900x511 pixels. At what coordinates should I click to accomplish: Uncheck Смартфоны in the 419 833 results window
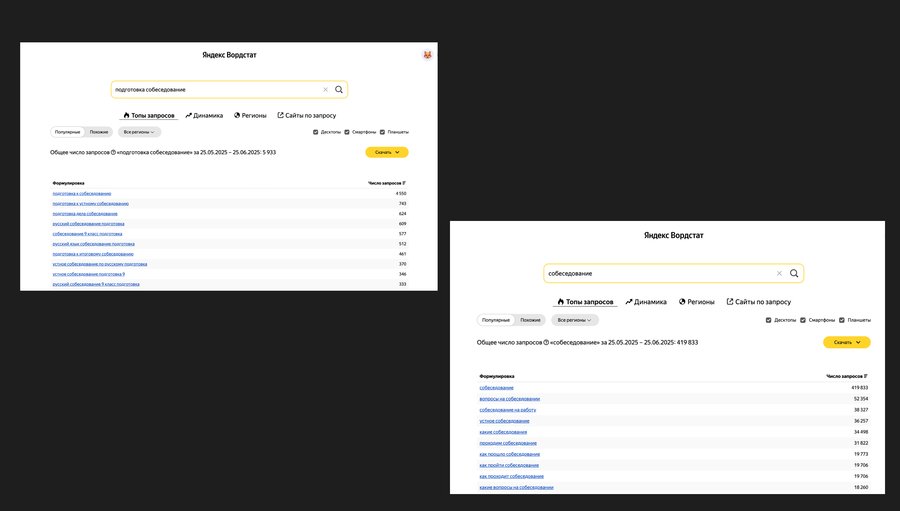click(803, 320)
